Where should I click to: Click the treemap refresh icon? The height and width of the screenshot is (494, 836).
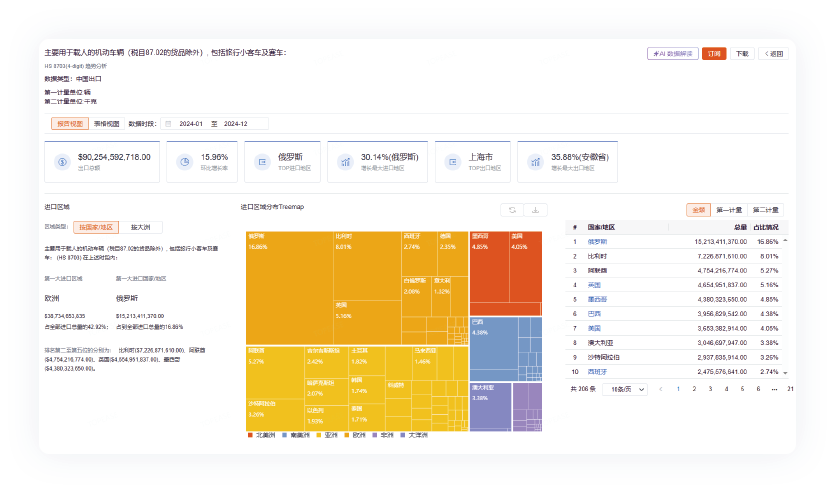[512, 210]
